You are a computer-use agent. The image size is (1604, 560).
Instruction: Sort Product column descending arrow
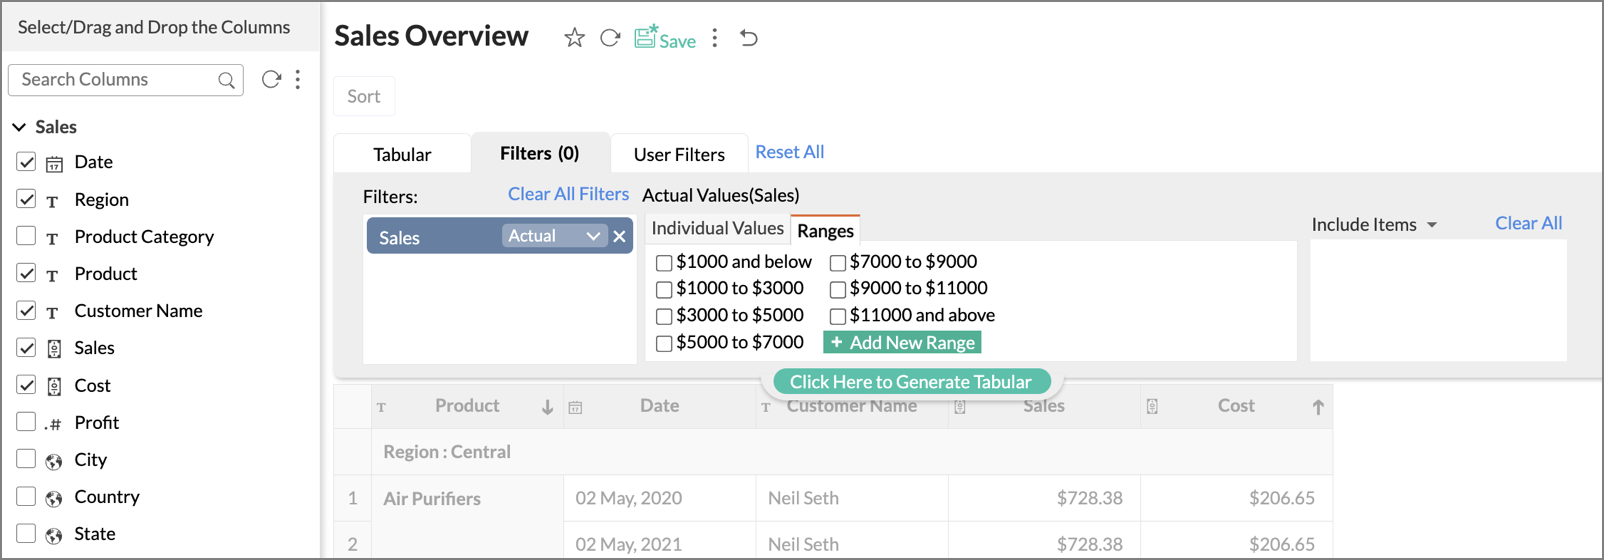tap(547, 407)
